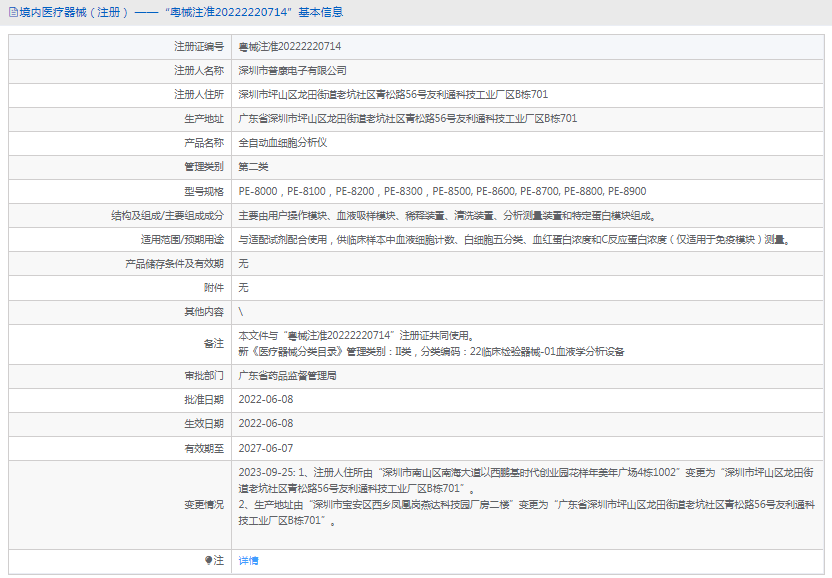Image resolution: width=832 pixels, height=578 pixels.
Task: Click the bulb icon beside 注 label
Action: [x=208, y=560]
